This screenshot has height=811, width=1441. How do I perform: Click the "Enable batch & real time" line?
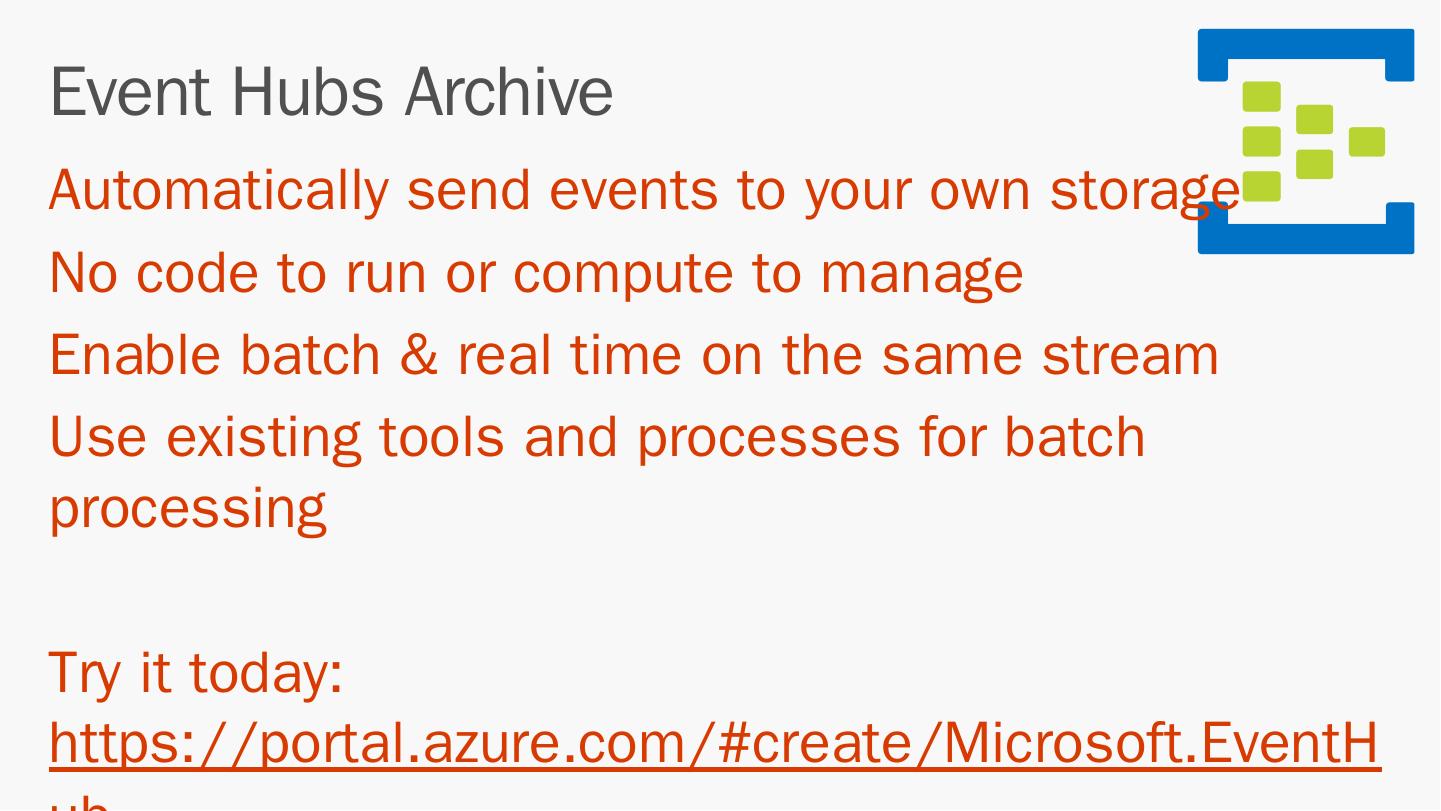(x=633, y=355)
